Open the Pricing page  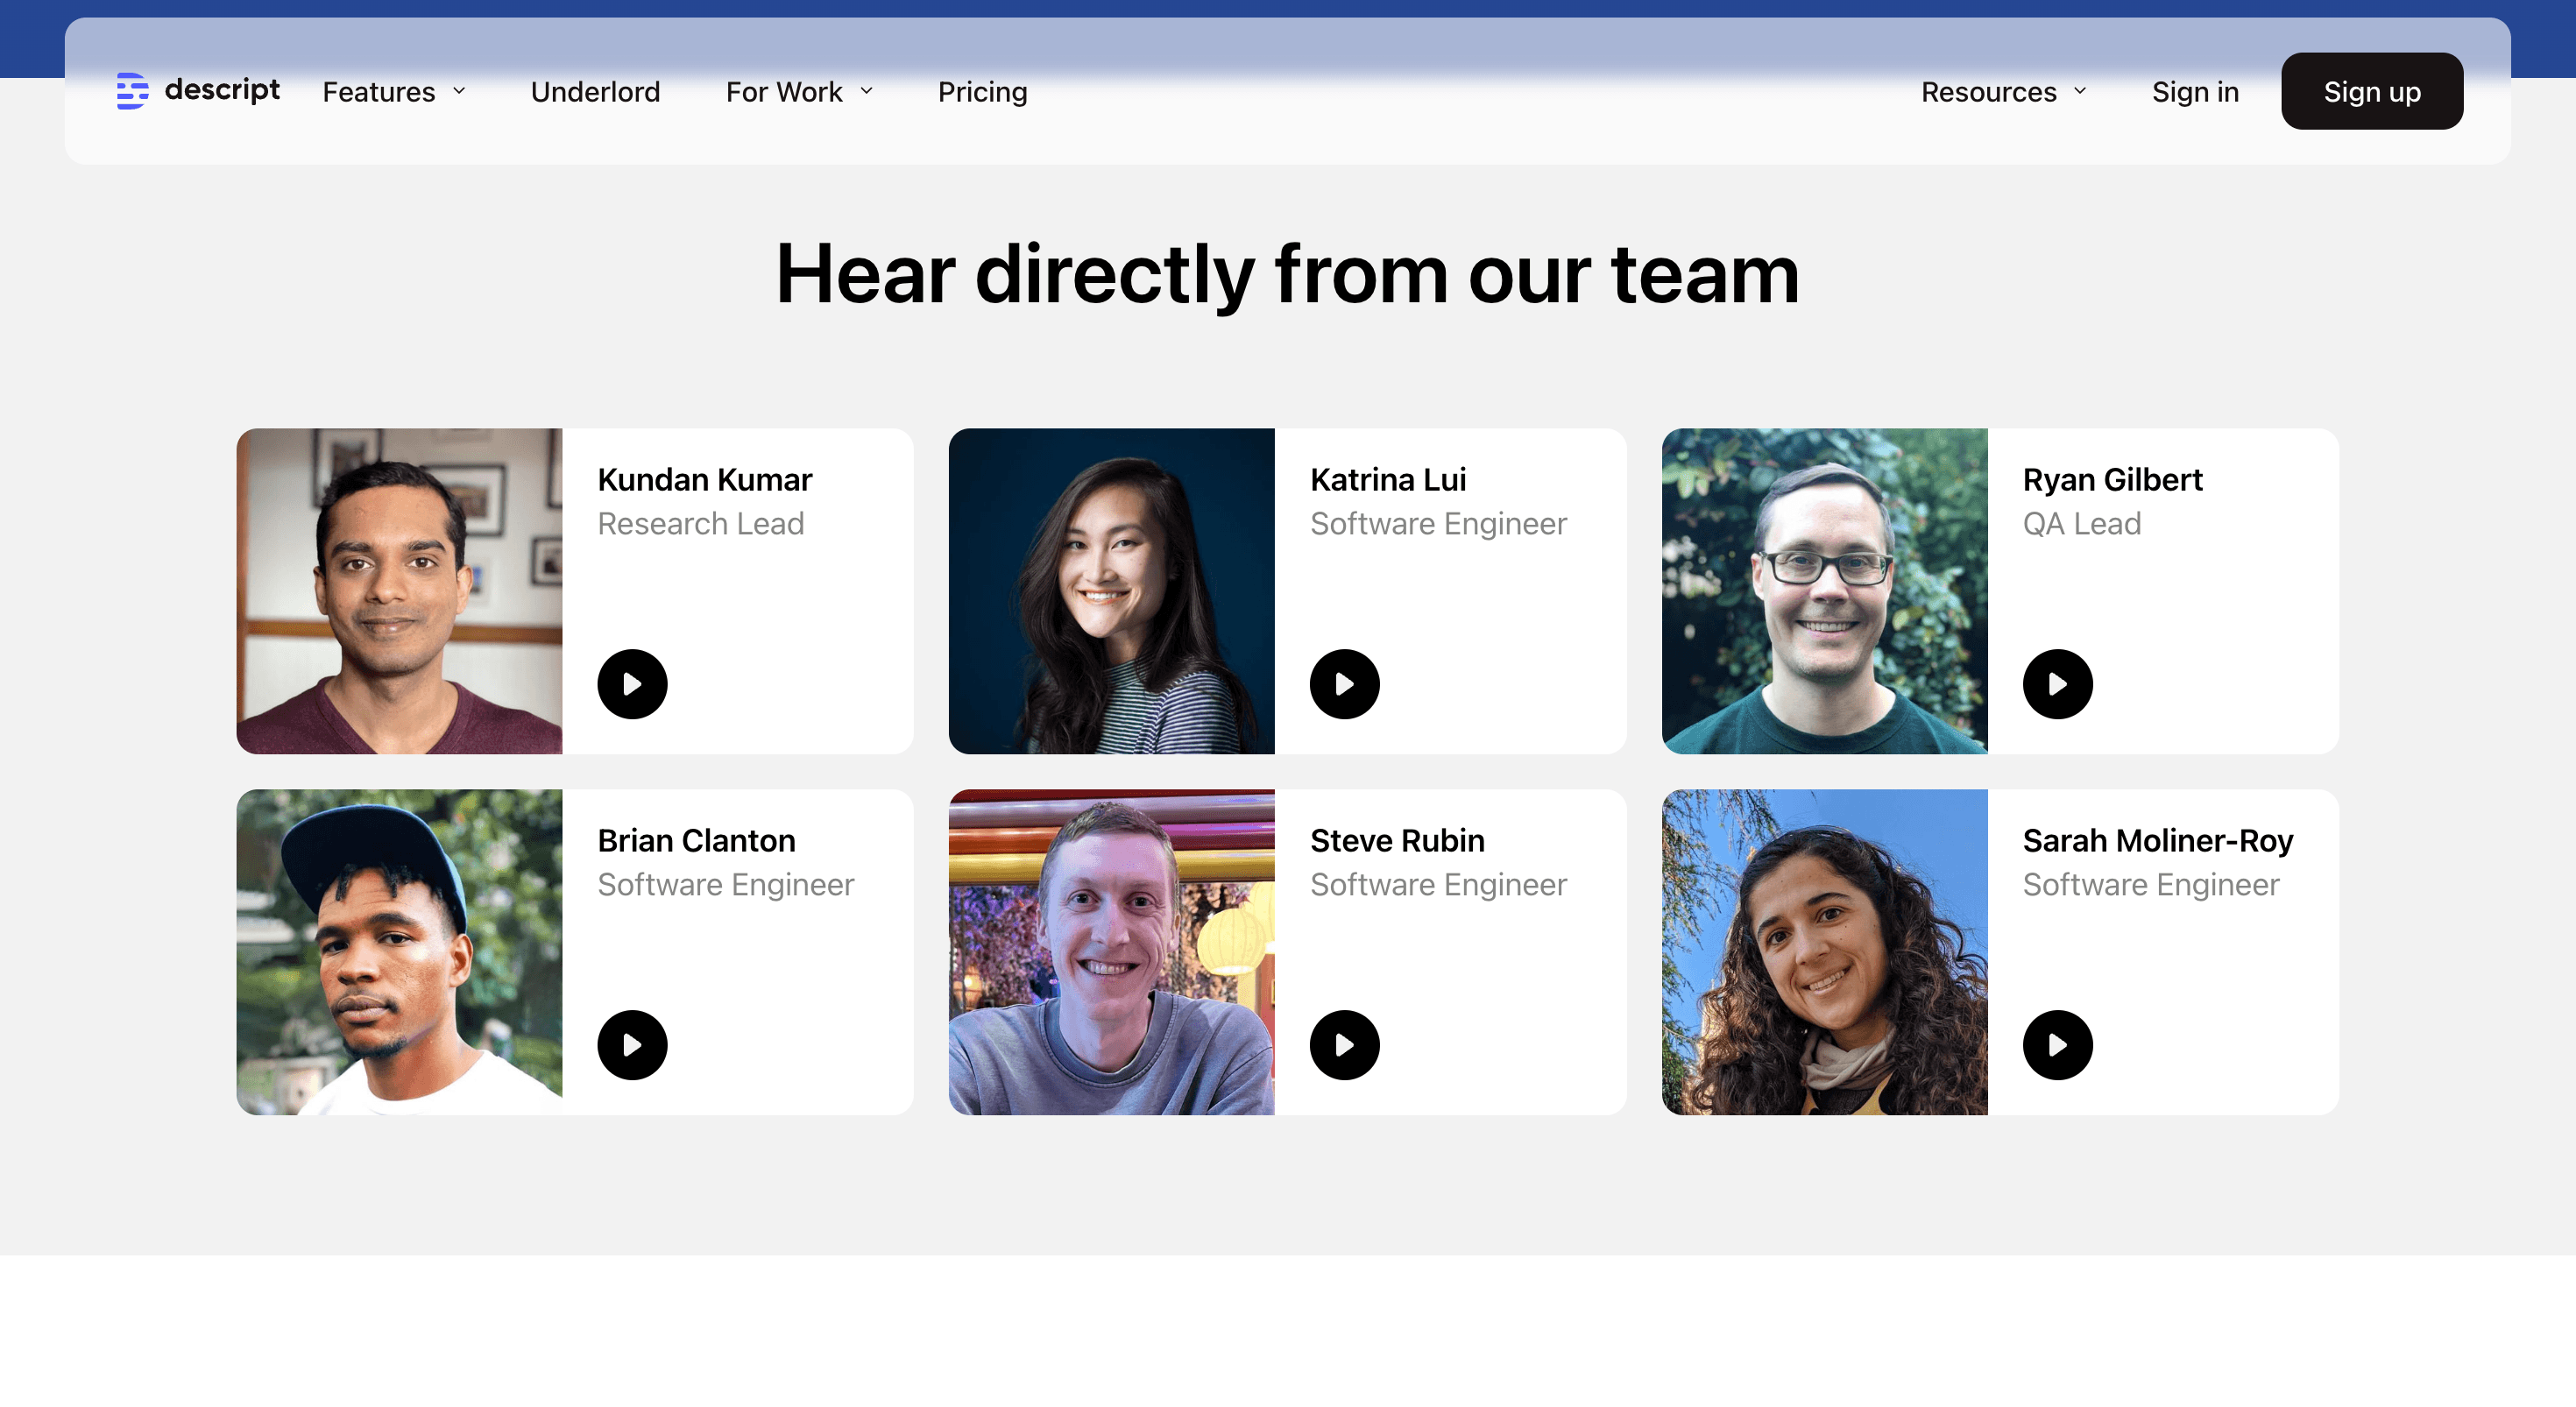982,92
